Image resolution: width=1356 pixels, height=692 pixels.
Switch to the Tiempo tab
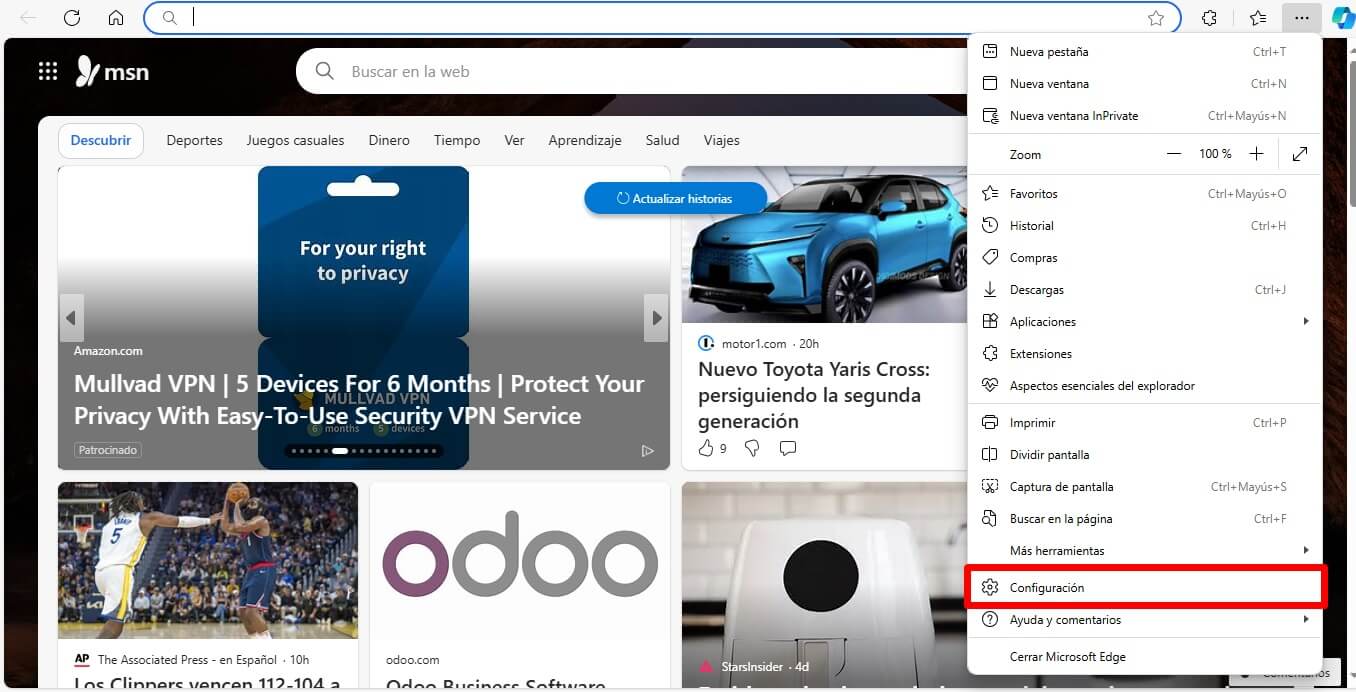tap(457, 141)
